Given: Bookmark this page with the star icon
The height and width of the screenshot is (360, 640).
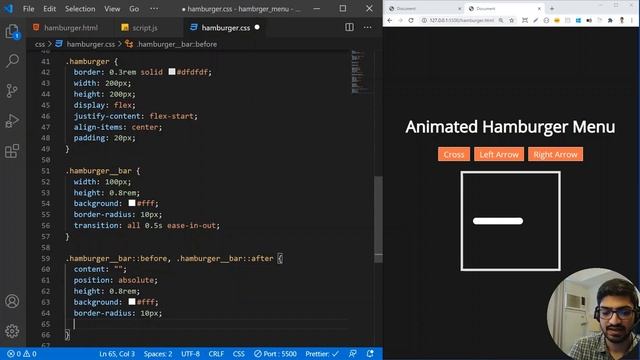Looking at the screenshot, I should point(511,20).
